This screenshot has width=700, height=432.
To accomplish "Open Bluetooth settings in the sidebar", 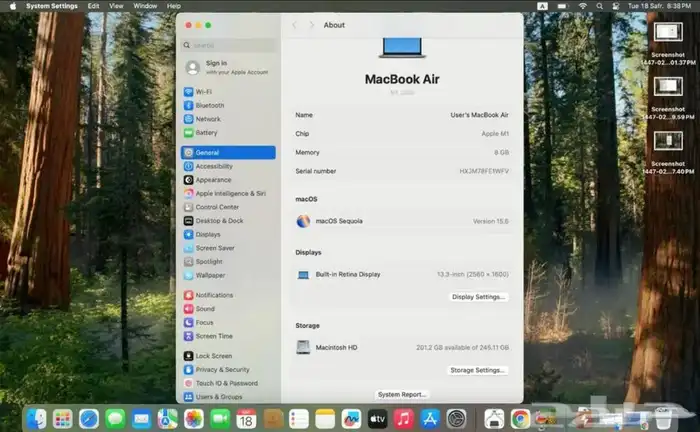I will coord(228,105).
